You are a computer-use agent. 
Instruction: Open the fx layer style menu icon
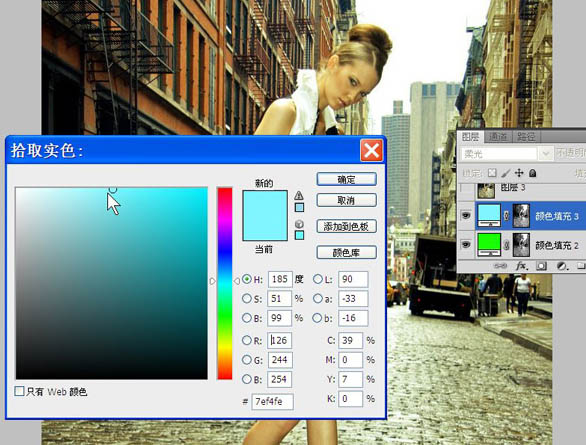click(521, 266)
